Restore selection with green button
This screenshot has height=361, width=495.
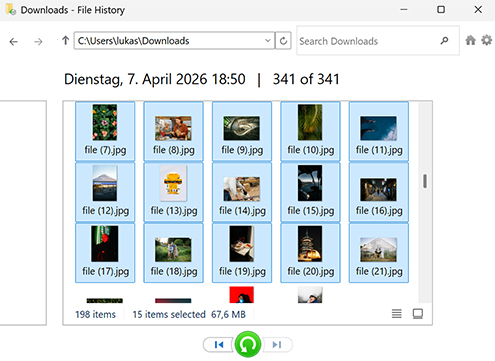[248, 344]
